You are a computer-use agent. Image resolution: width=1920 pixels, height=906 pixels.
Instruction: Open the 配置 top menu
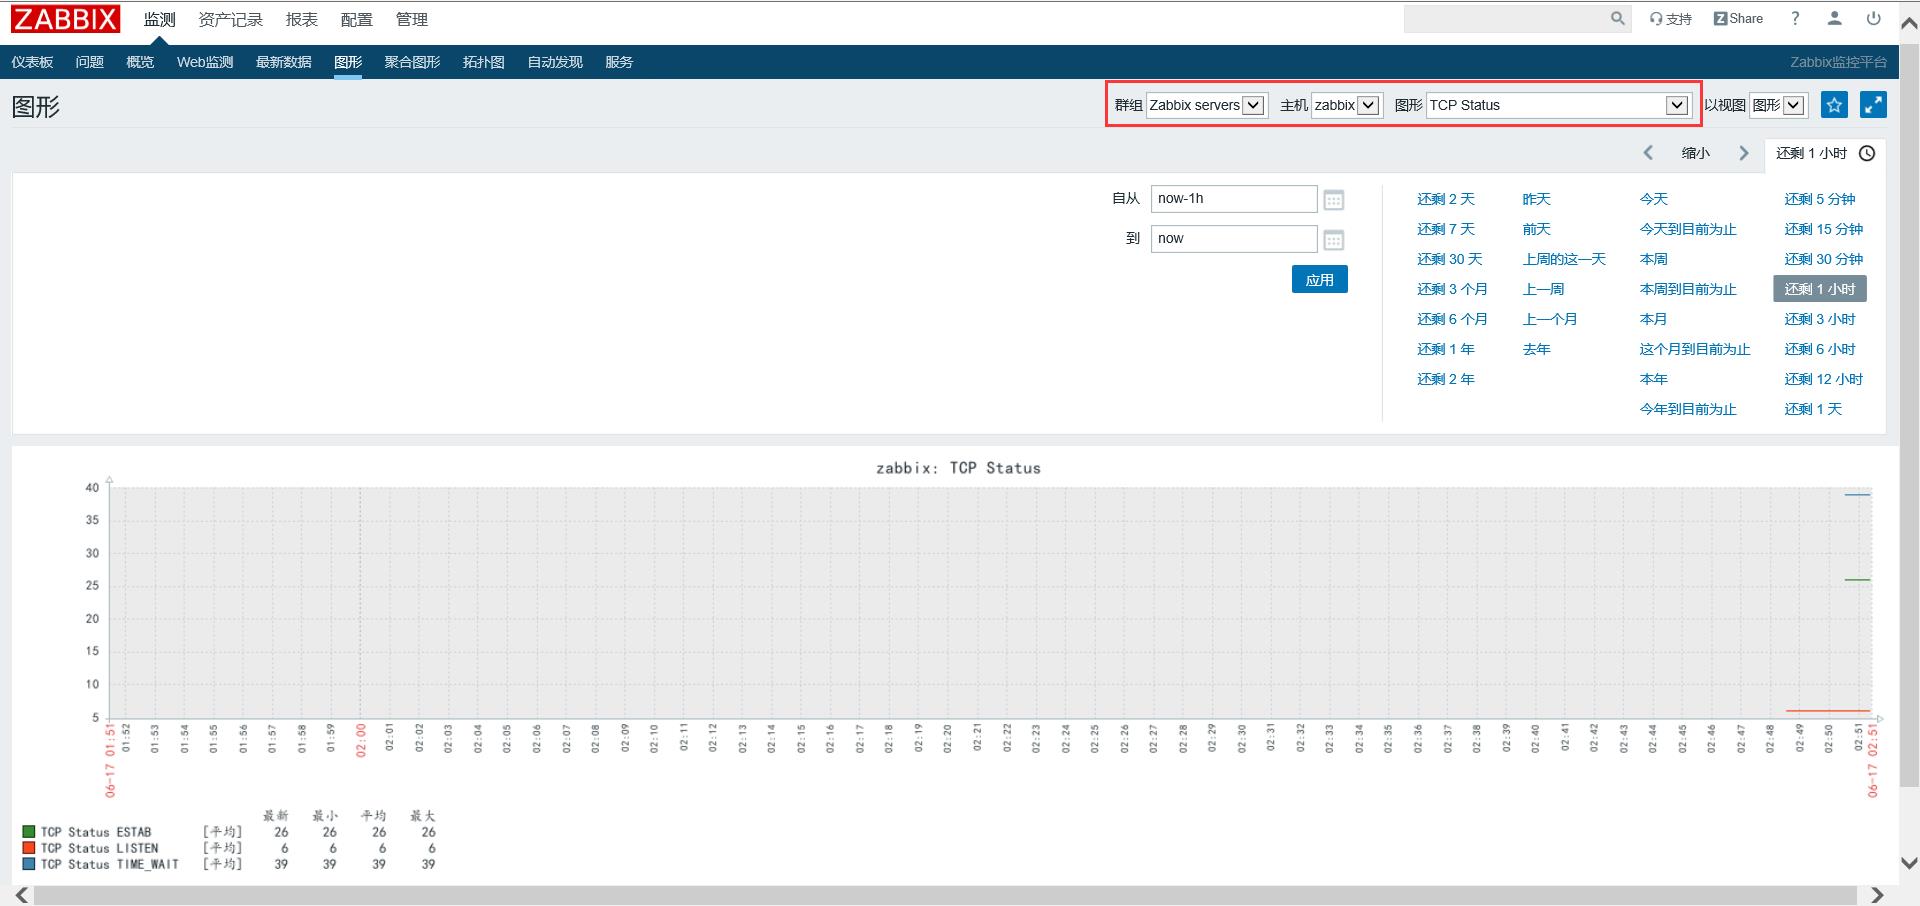[356, 20]
